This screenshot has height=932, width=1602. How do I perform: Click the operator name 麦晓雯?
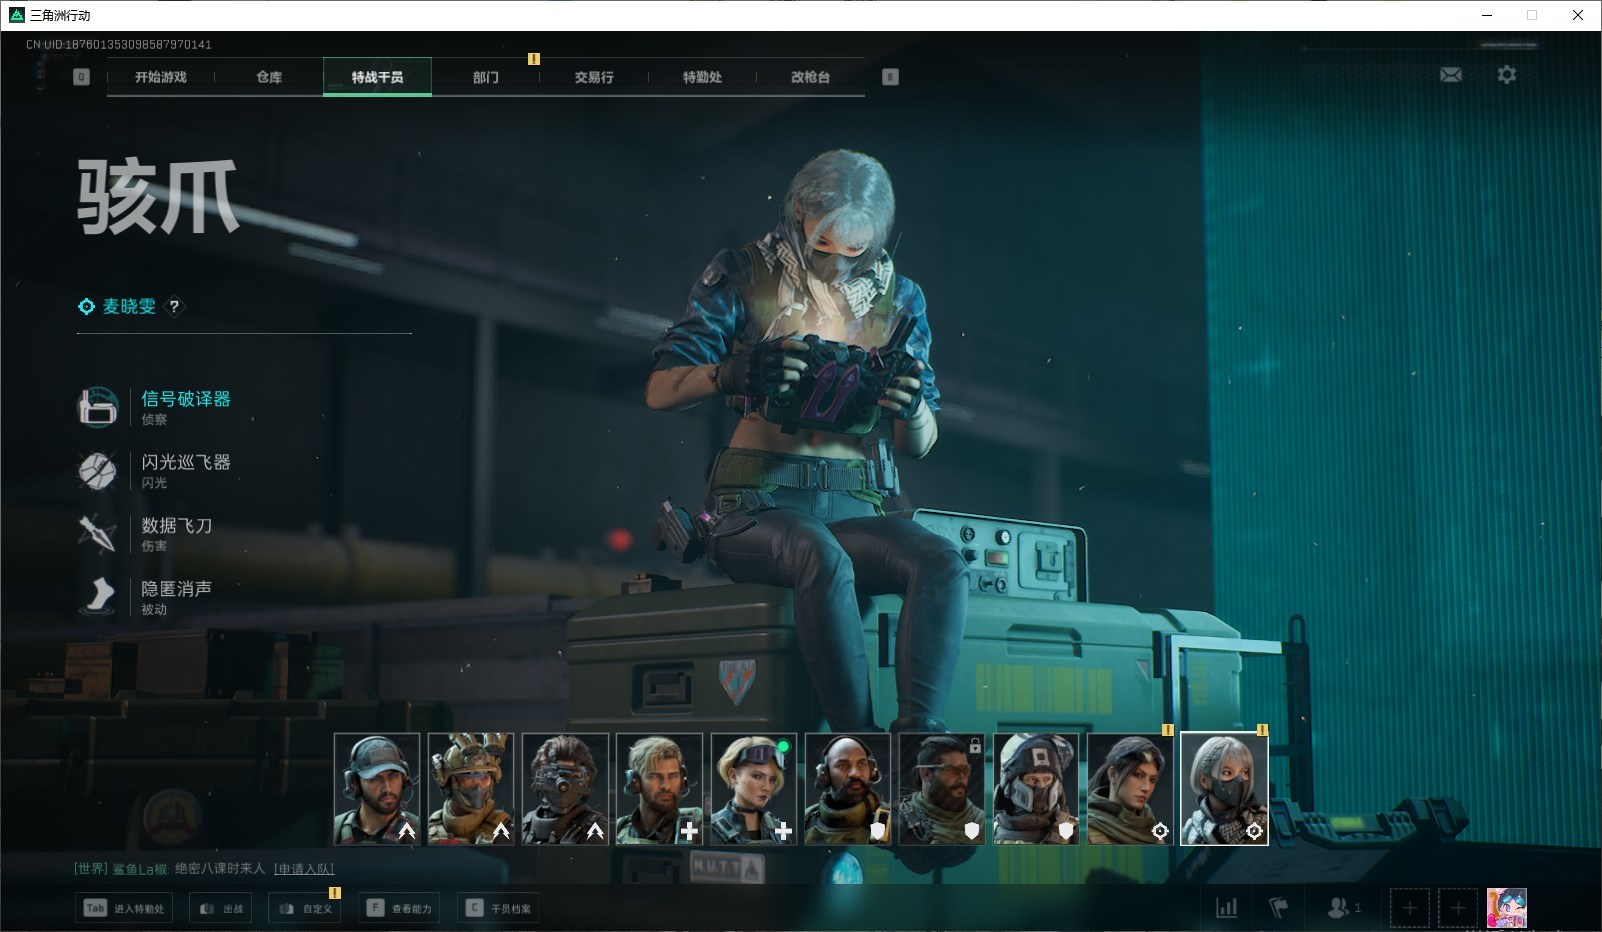pyautogui.click(x=129, y=307)
